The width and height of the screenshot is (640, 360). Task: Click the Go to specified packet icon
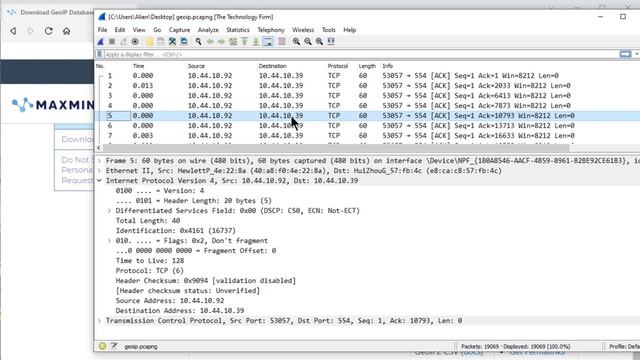pyautogui.click(x=233, y=42)
